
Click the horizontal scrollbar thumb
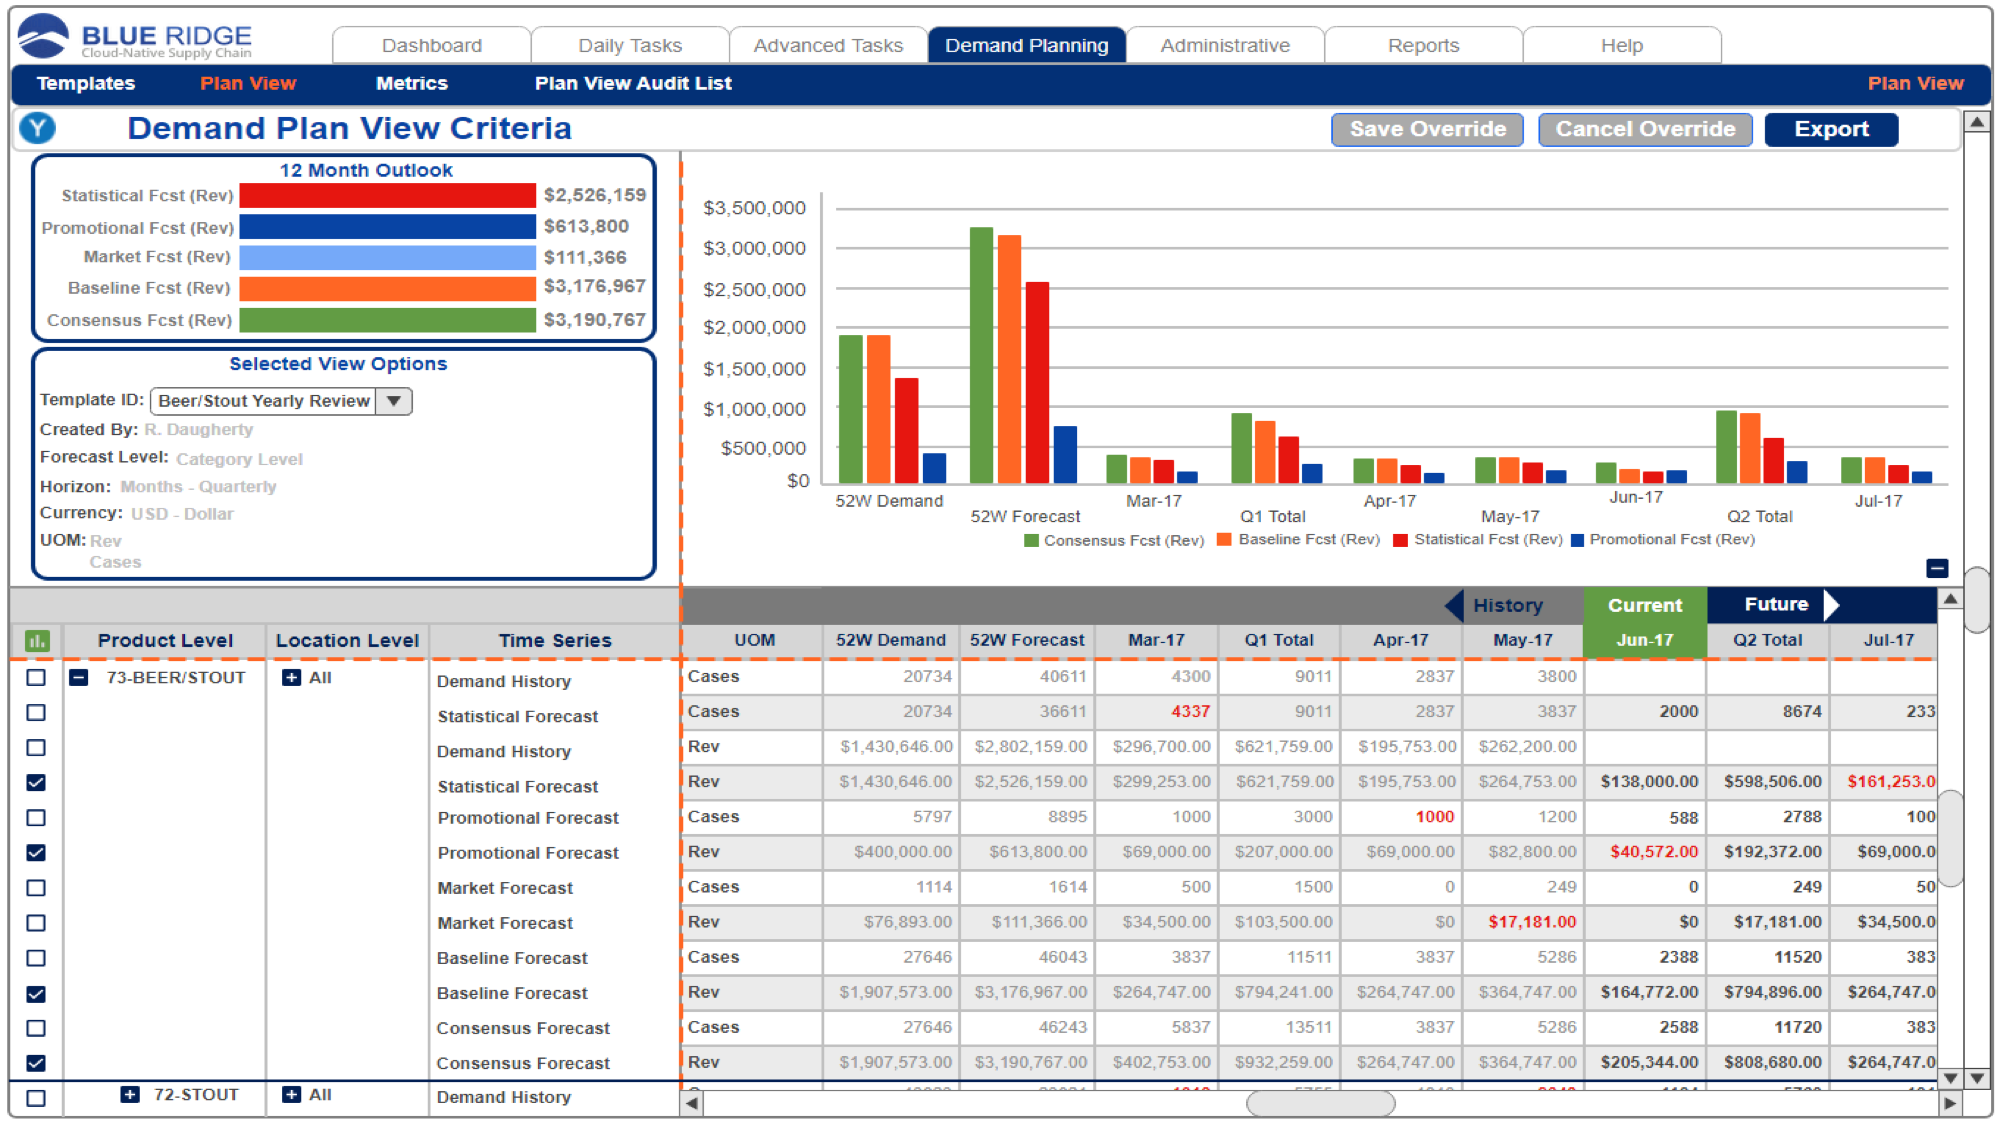click(x=1320, y=1103)
